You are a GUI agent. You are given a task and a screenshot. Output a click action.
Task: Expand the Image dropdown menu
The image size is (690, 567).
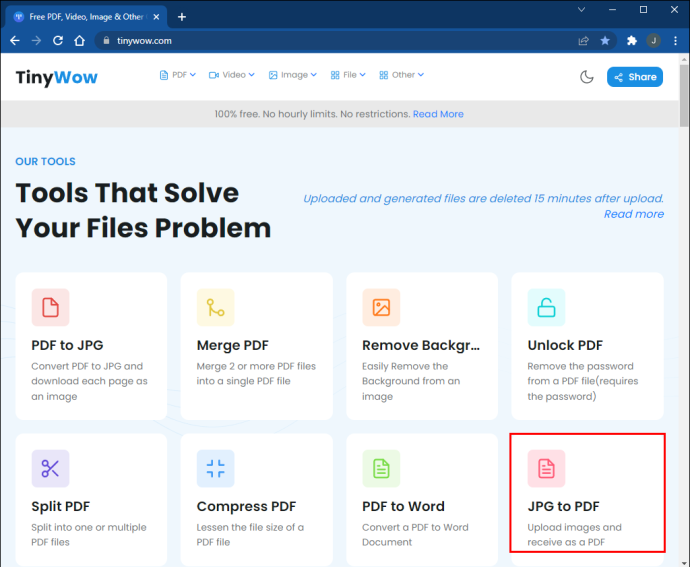click(x=293, y=75)
